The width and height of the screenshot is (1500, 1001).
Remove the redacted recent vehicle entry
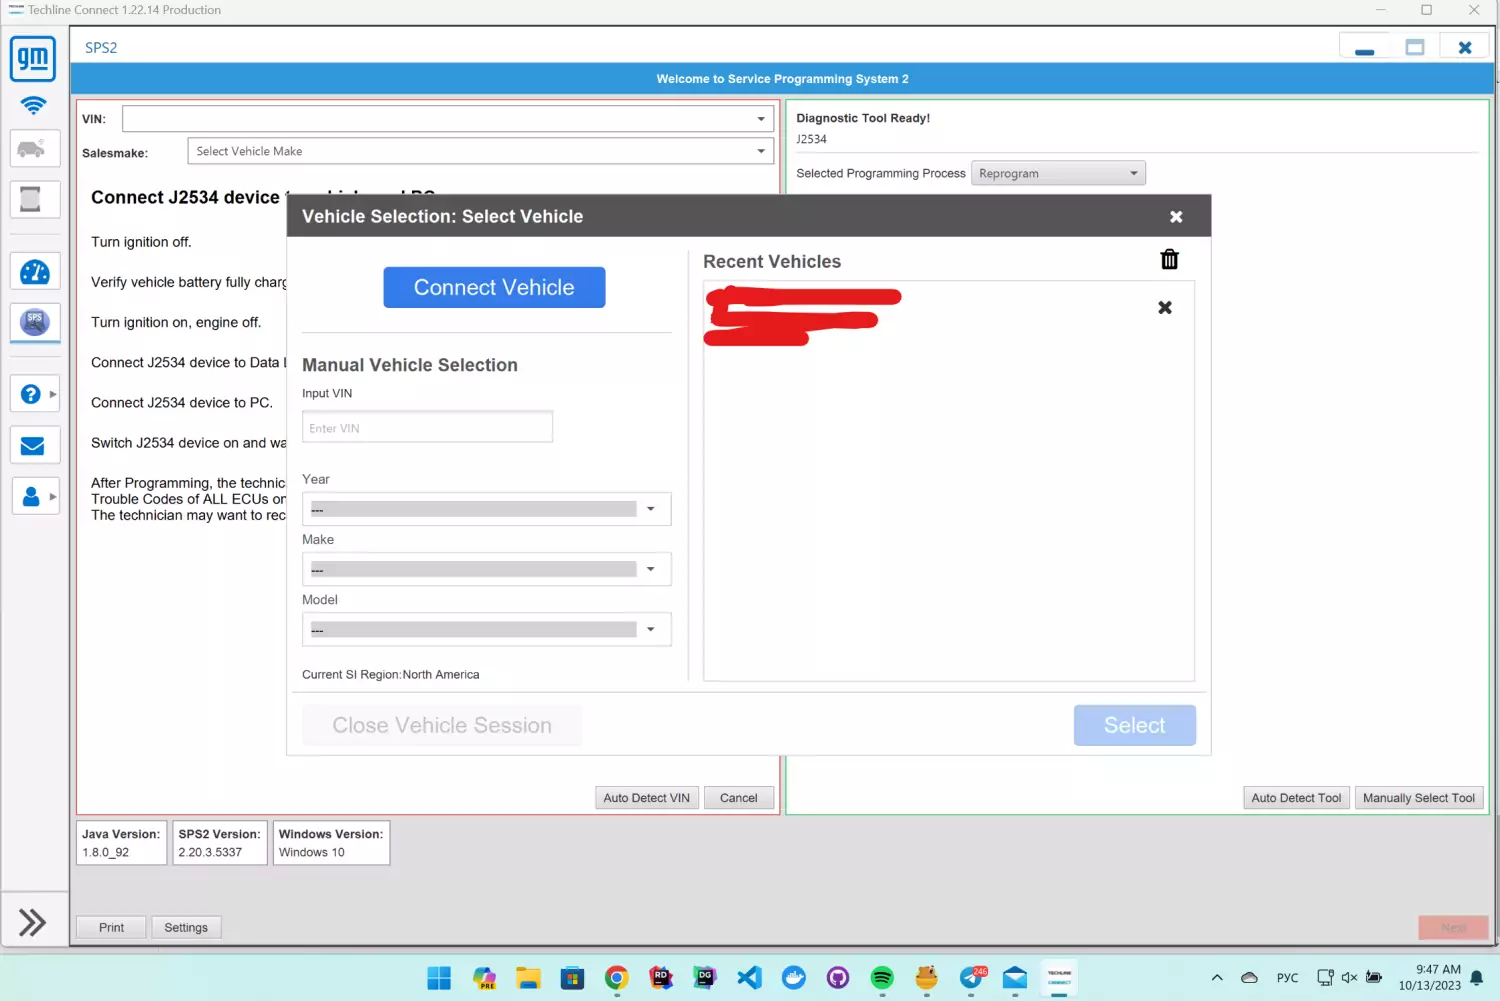tap(1165, 308)
